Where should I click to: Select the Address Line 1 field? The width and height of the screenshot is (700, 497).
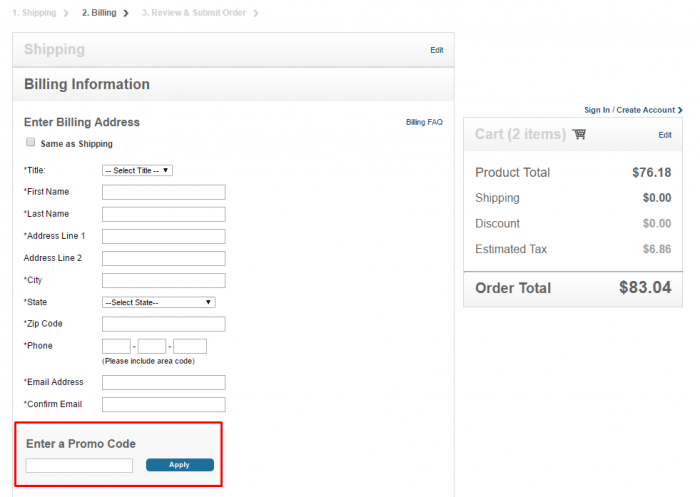point(164,236)
